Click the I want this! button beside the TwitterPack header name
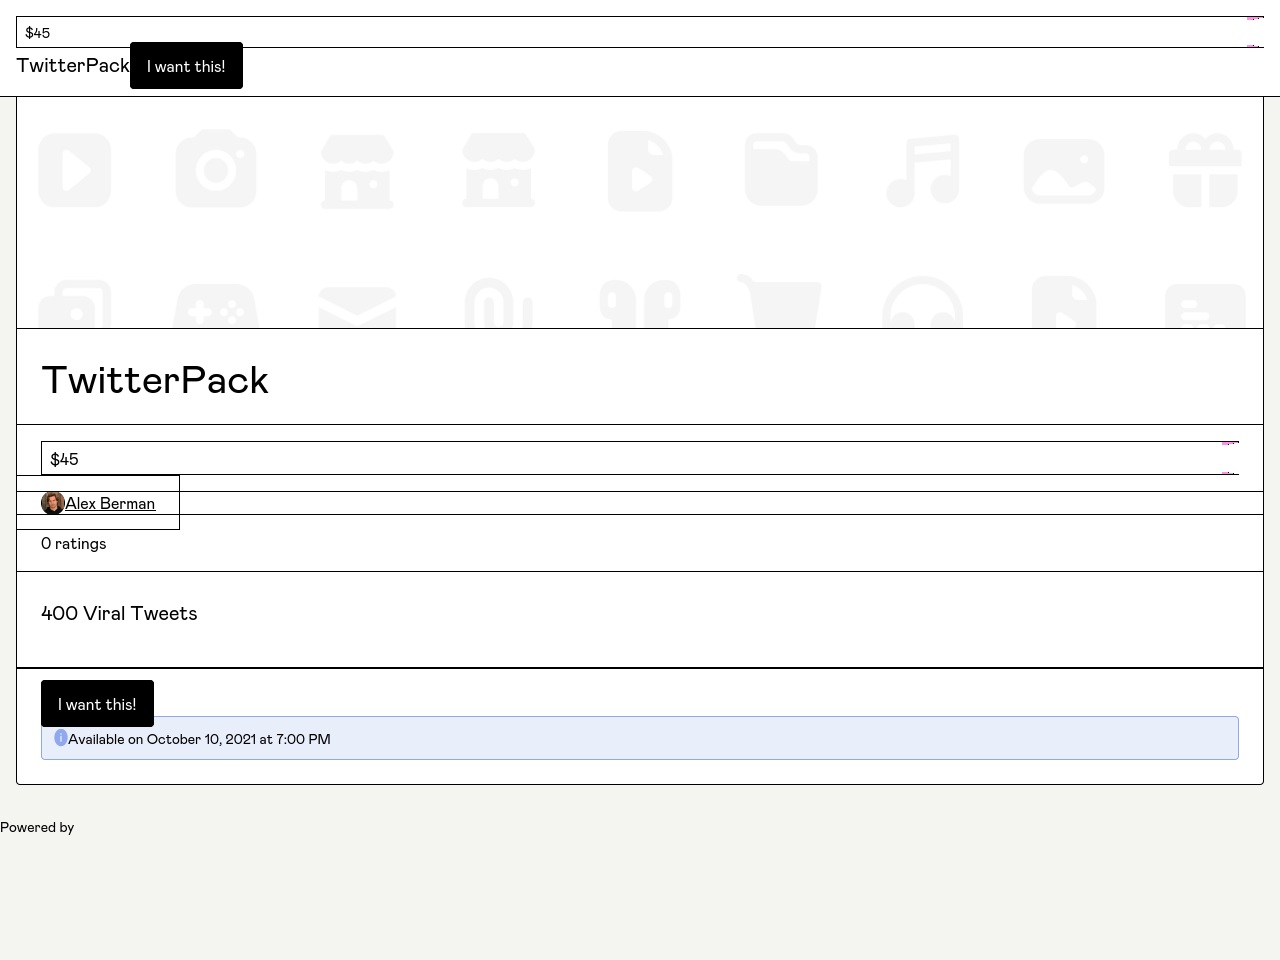Screen dimensions: 1280x960 click(186, 66)
